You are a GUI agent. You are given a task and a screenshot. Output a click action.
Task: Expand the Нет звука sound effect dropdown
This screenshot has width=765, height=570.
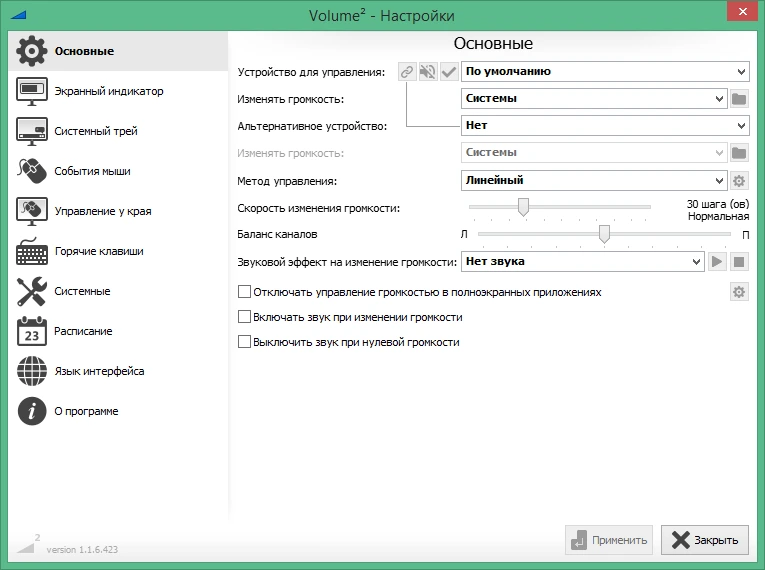click(583, 262)
